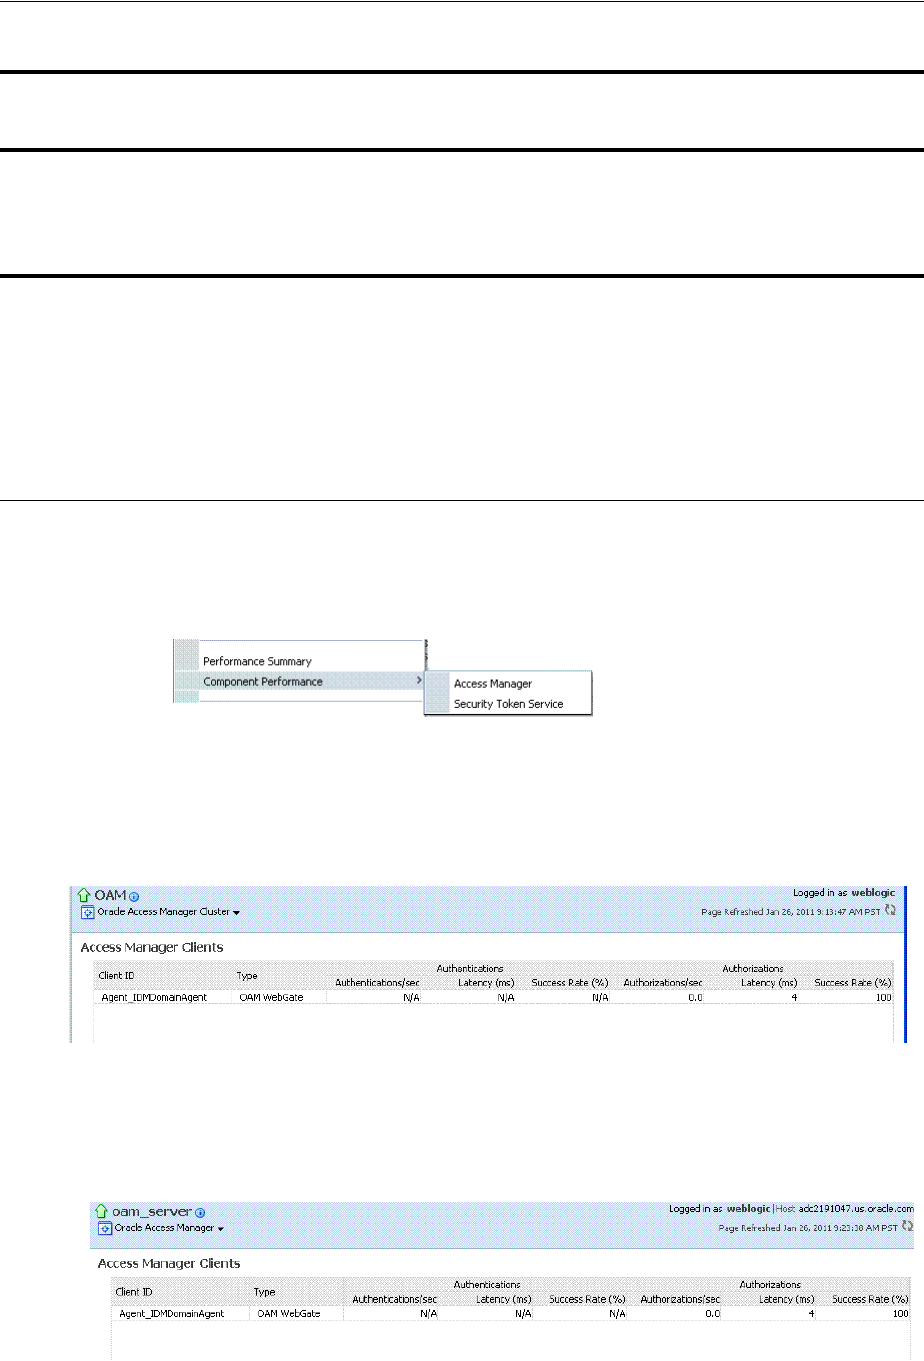Click Page Refreshed timestamp in OAM panel
This screenshot has width=924, height=1361.
pyautogui.click(x=793, y=912)
